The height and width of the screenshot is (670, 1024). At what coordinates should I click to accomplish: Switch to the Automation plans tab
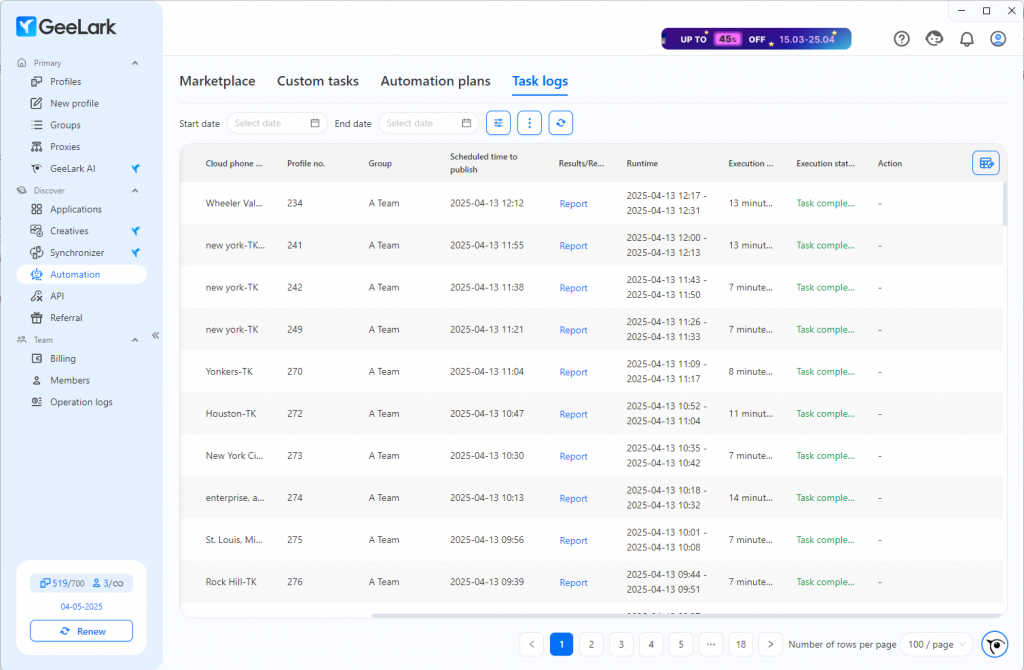tap(436, 81)
